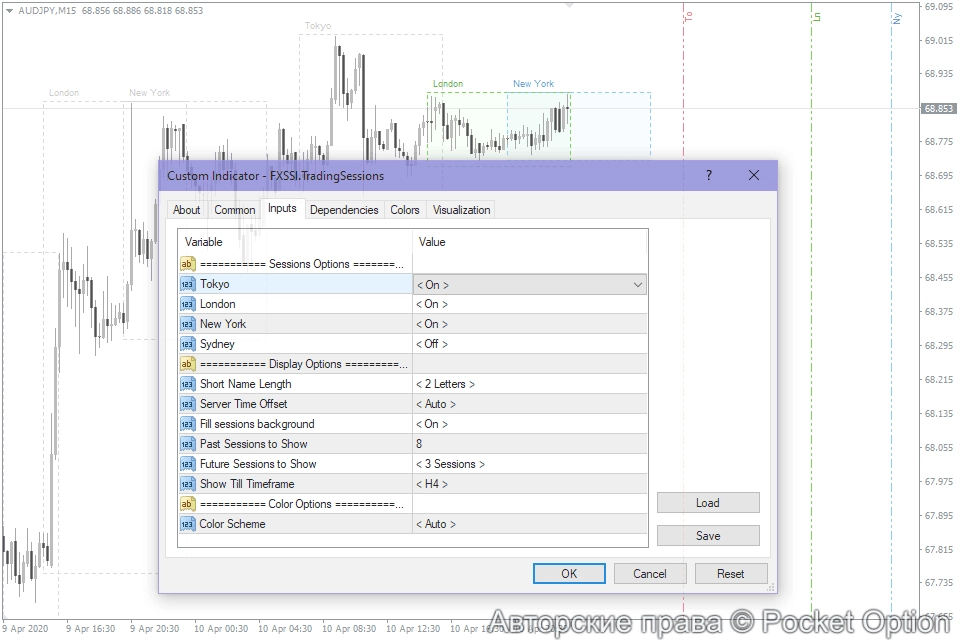
Task: Click the Load button
Action: coord(708,503)
